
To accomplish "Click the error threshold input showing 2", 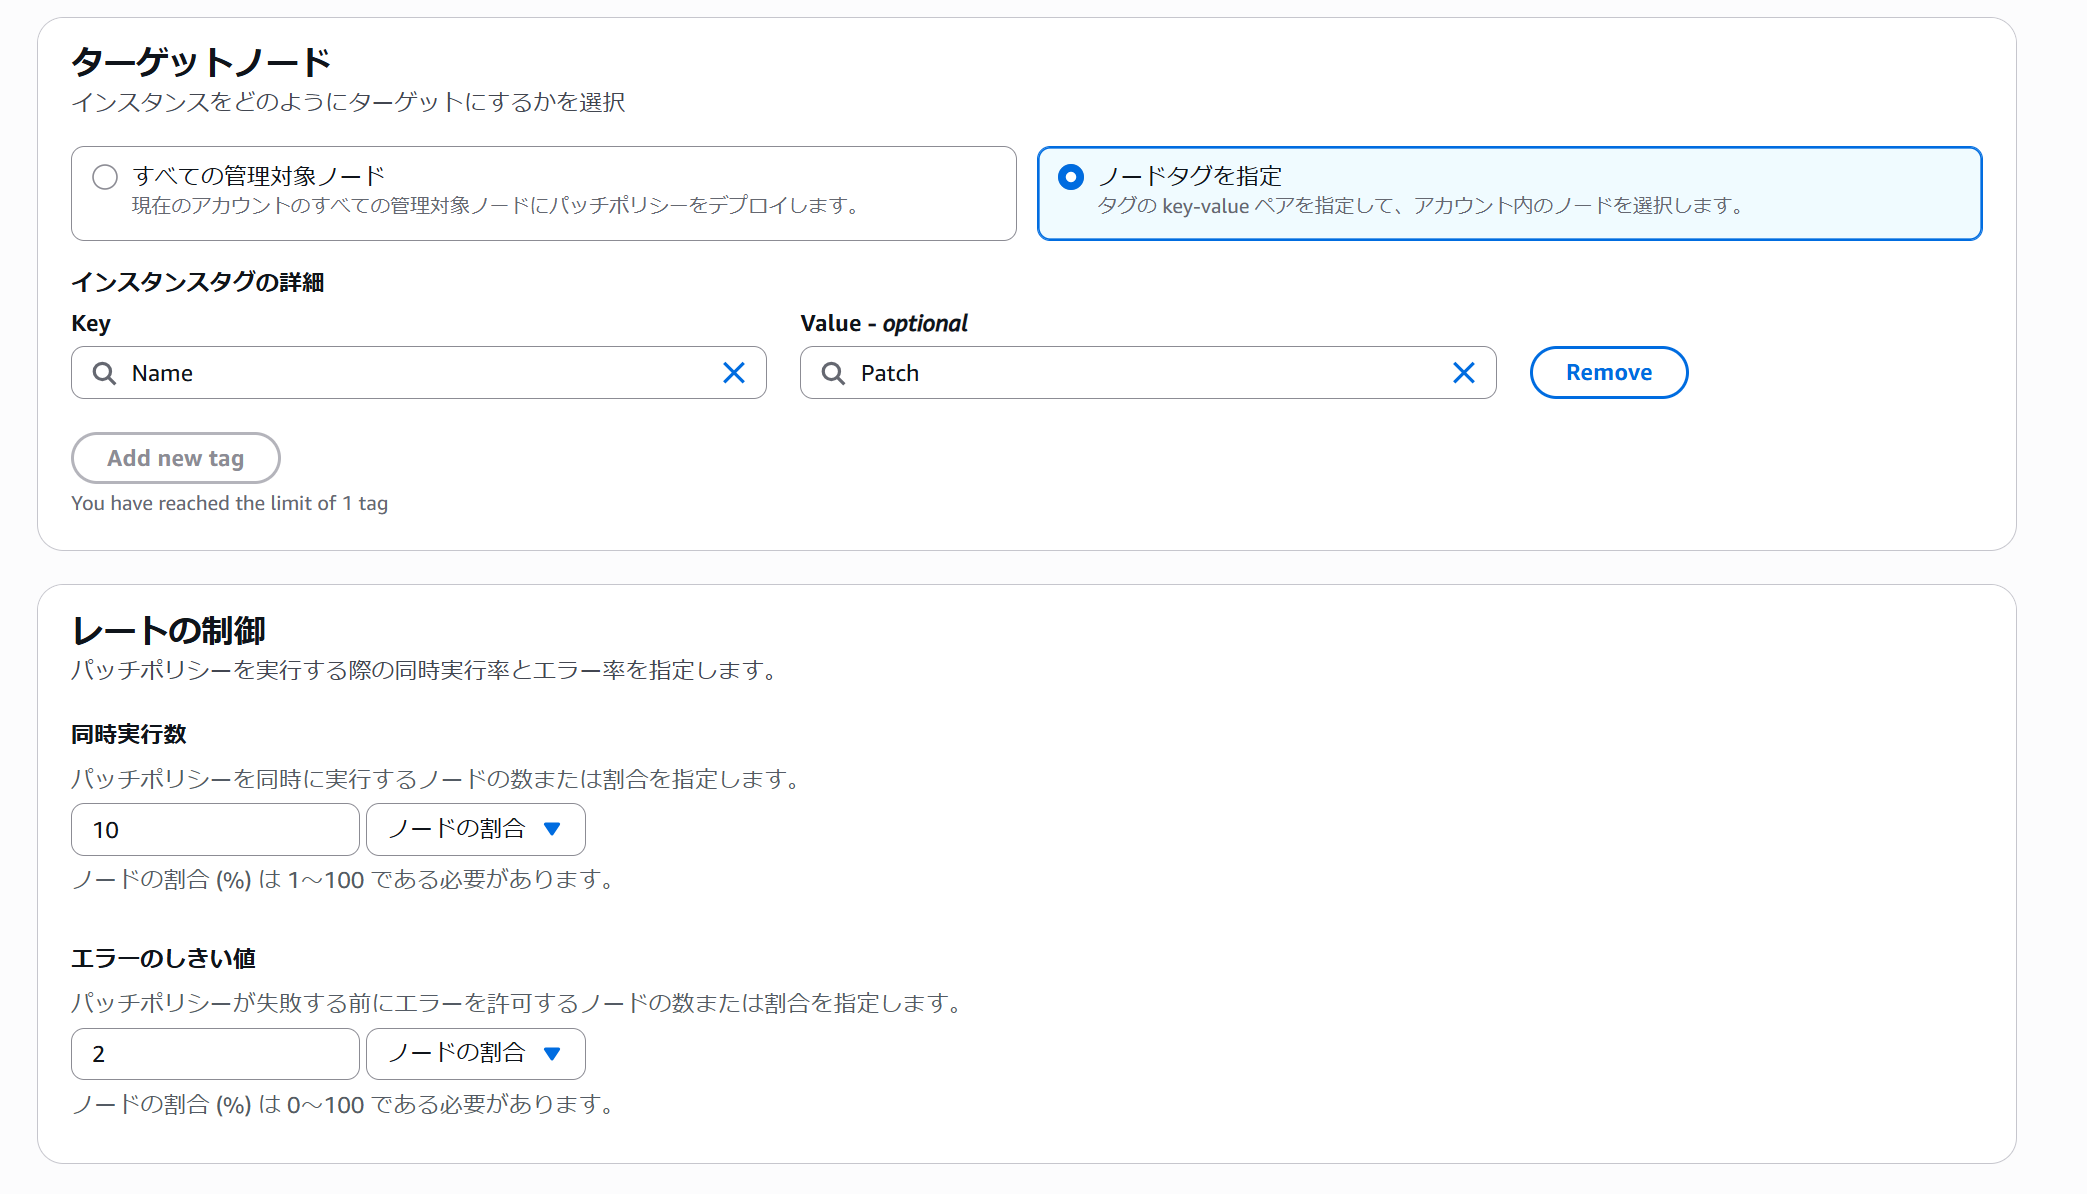I will (x=215, y=1053).
